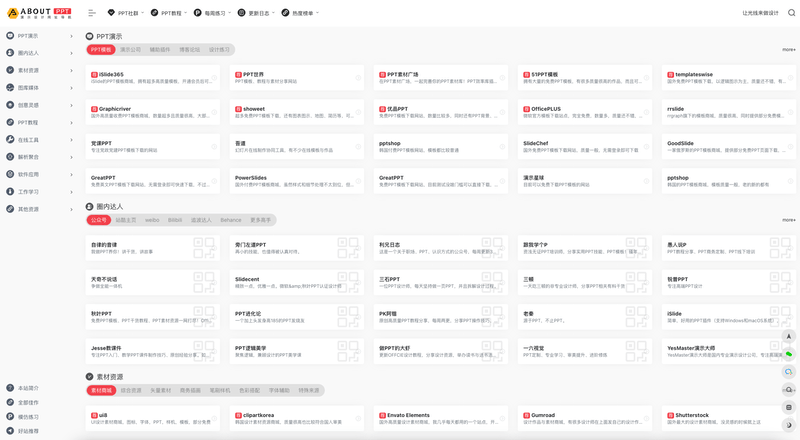
Task: Open the rrslide card link
Action: point(729,112)
